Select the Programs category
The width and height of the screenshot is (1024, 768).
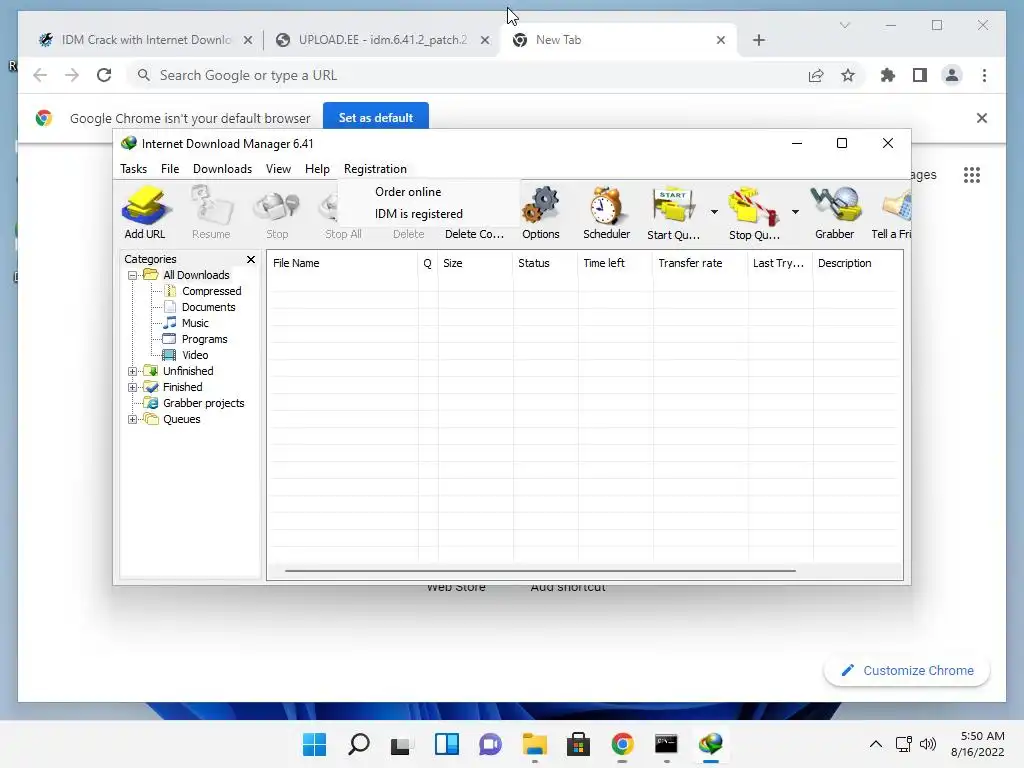(x=204, y=339)
